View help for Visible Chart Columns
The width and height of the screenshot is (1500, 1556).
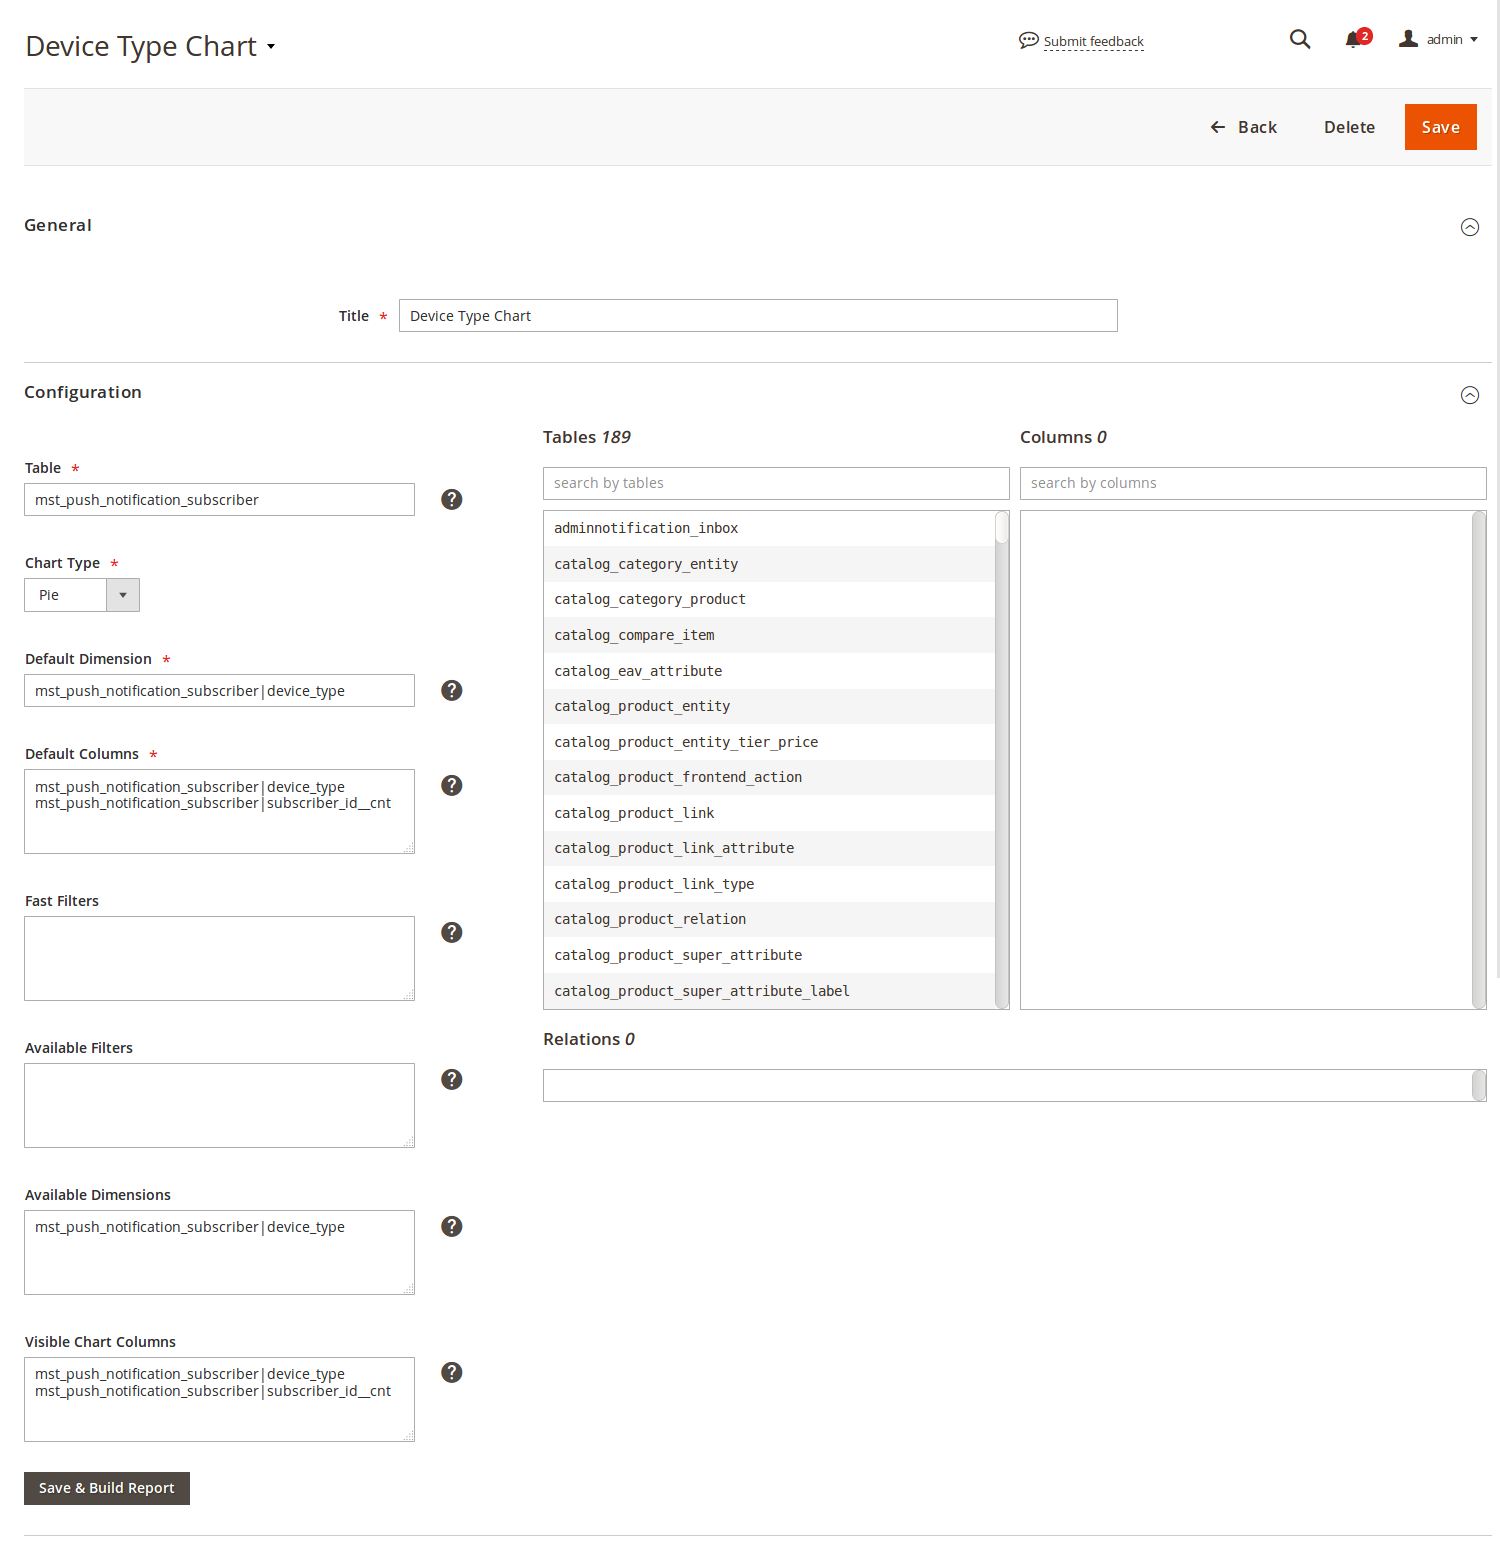point(451,1372)
